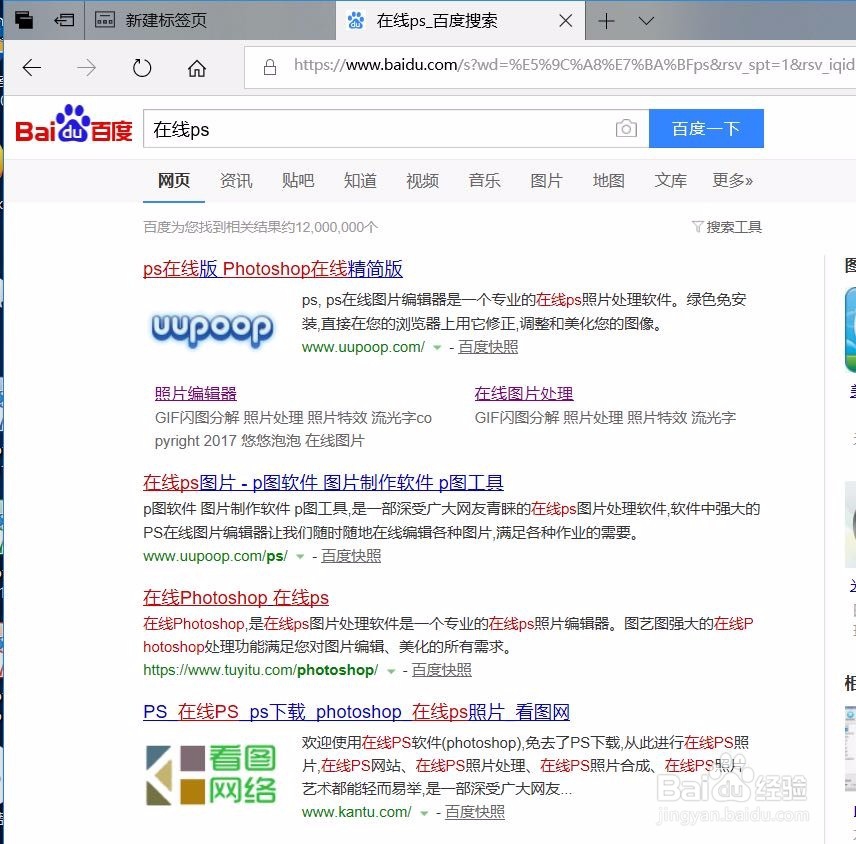Switch to the 新建标签页 tab
The height and width of the screenshot is (844, 856).
click(210, 20)
